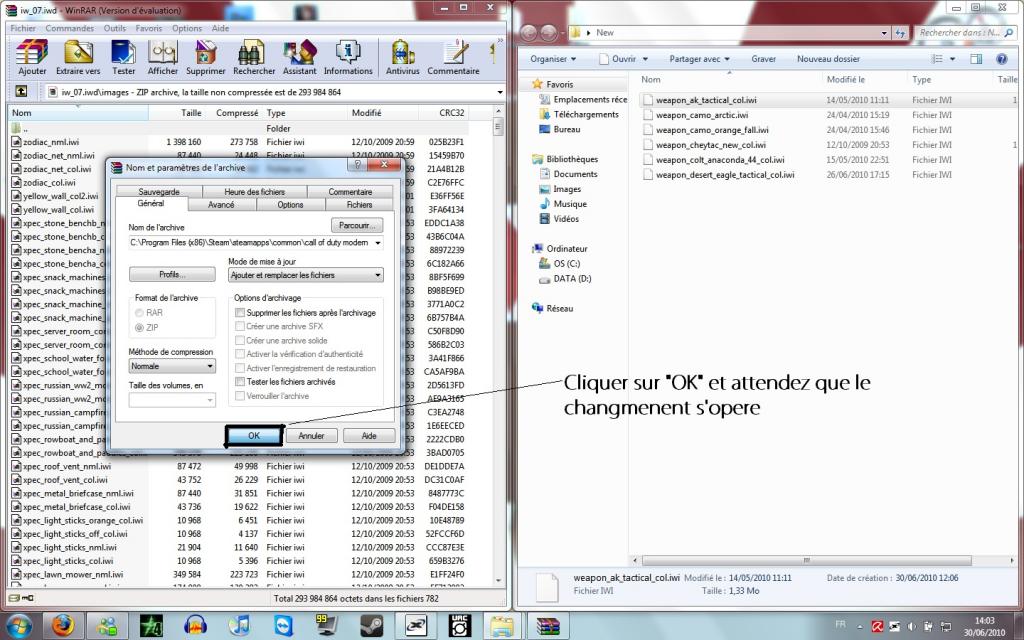1024x640 pixels.
Task: Check 'Supprimer les fichiers après l'archivage'
Action: 240,313
